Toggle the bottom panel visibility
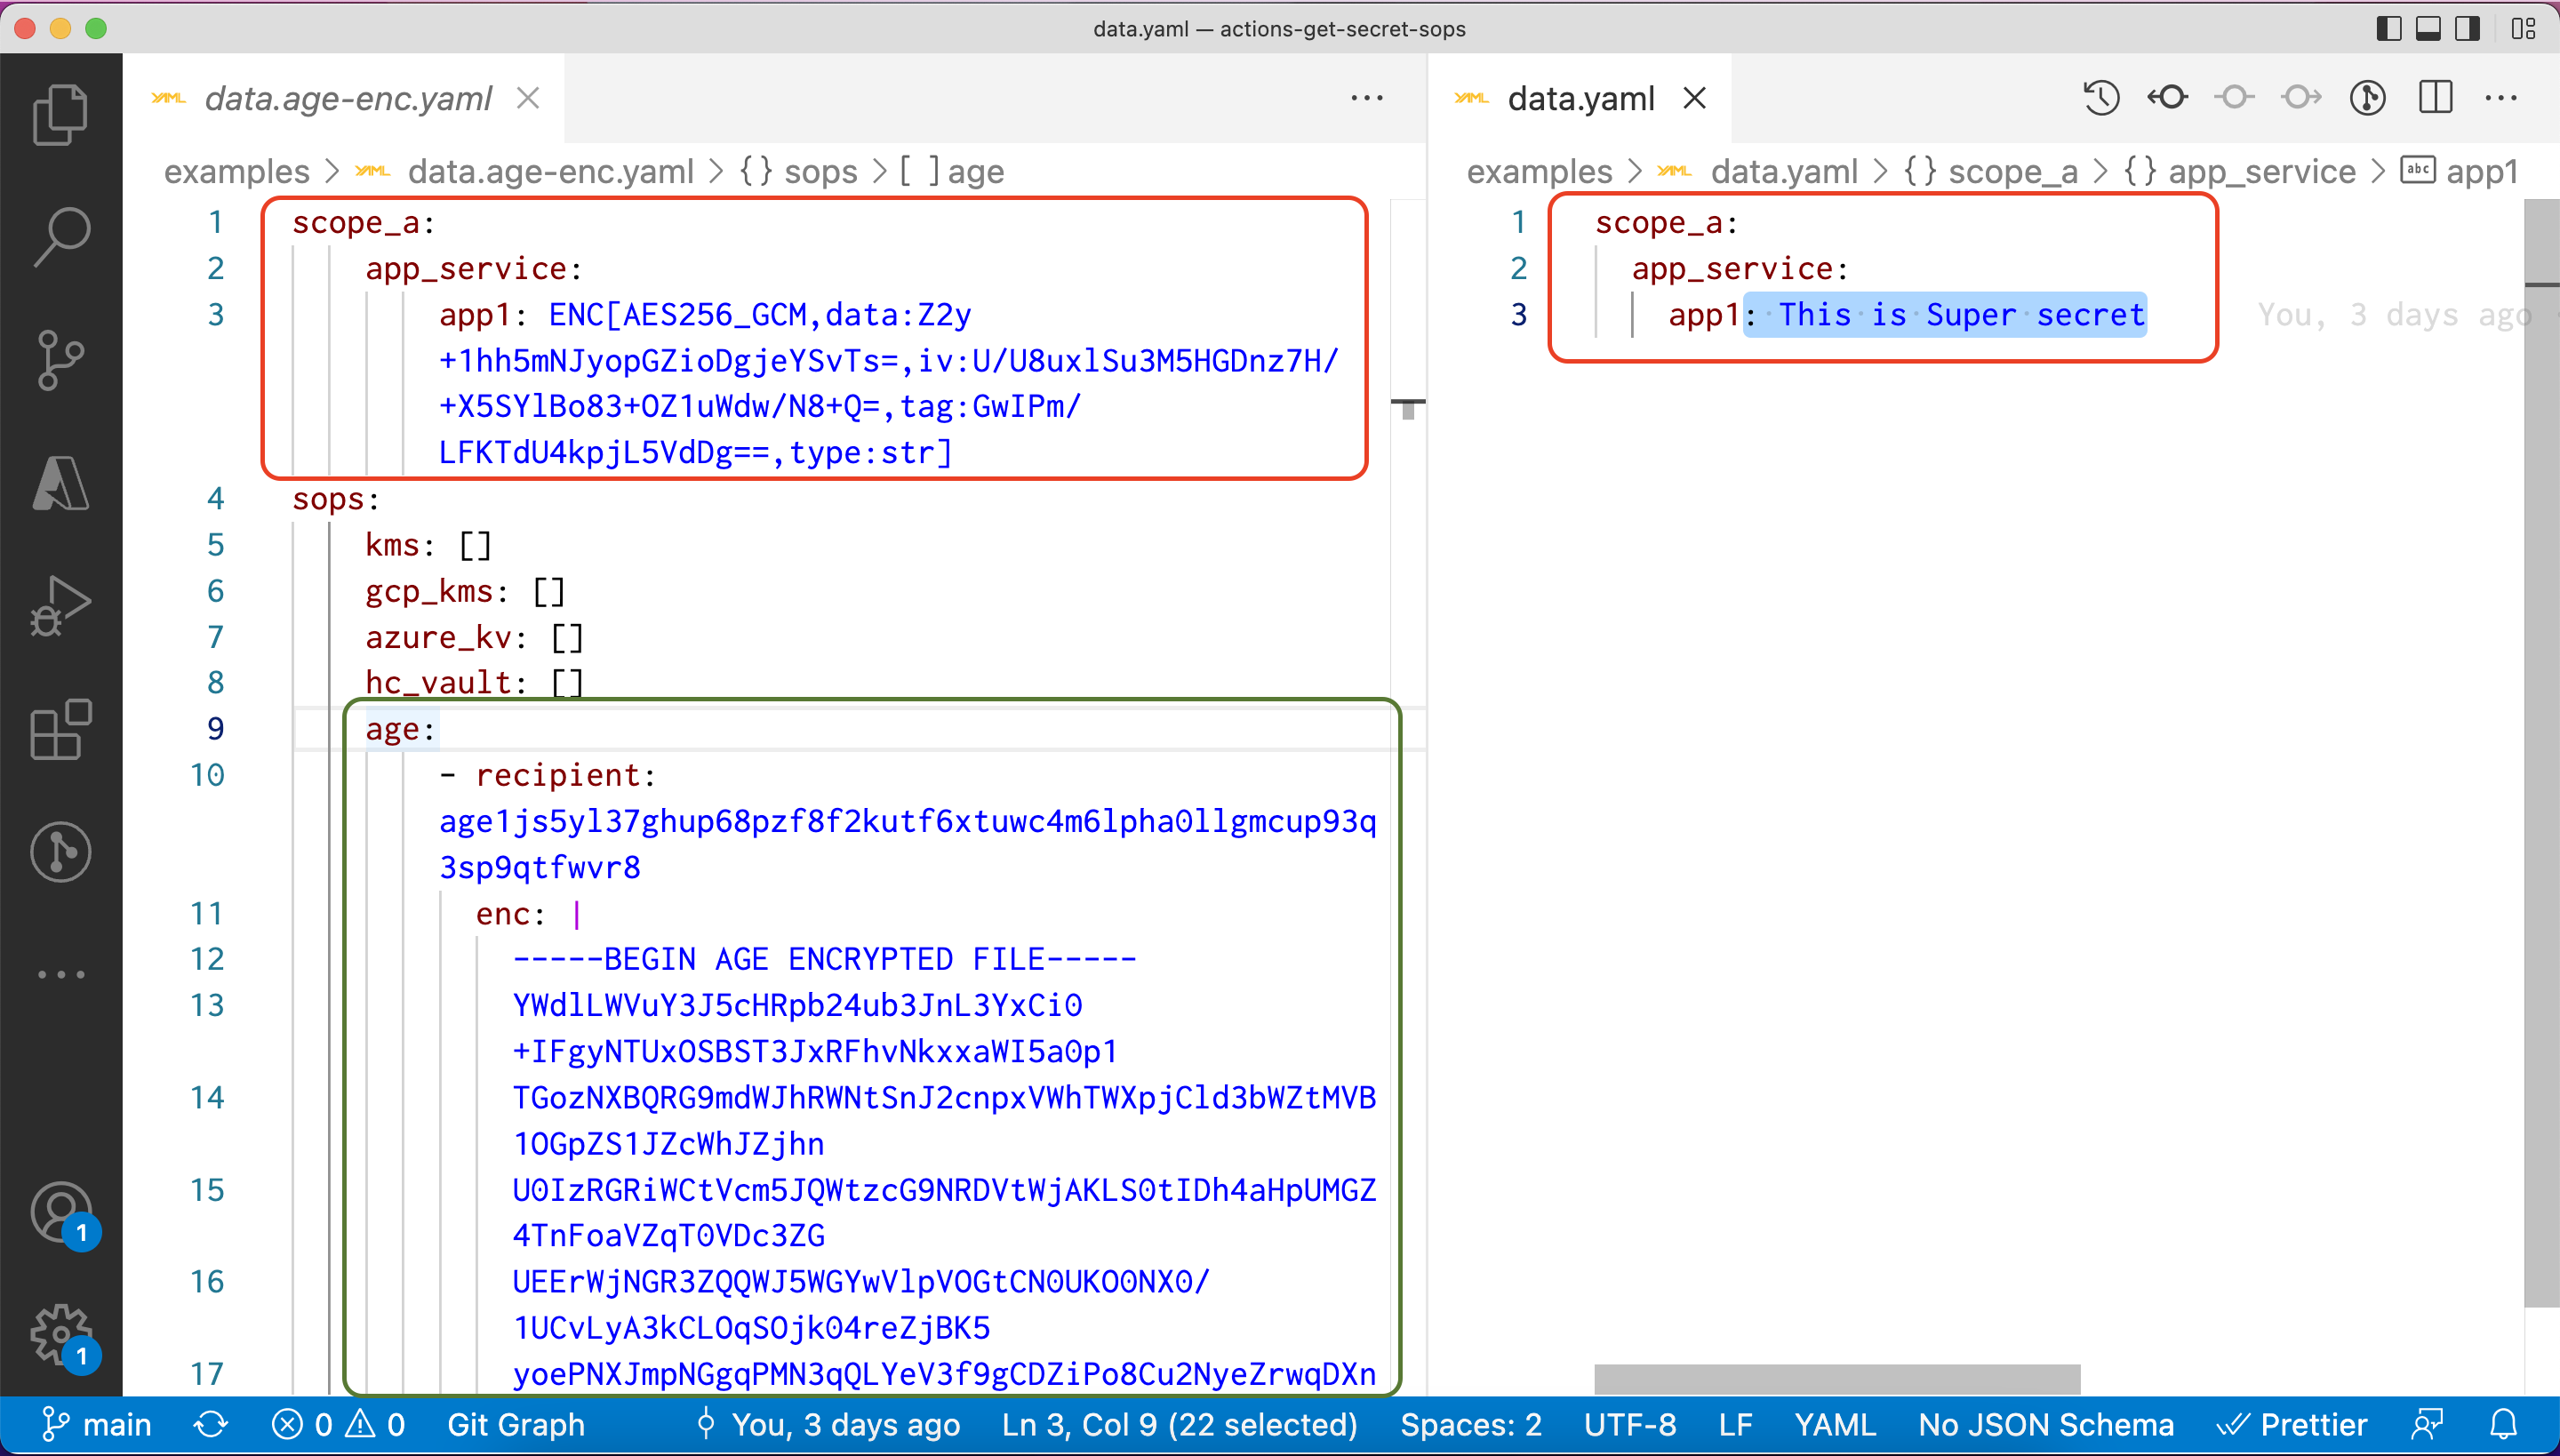The height and width of the screenshot is (1456, 2560). pyautogui.click(x=2428, y=28)
